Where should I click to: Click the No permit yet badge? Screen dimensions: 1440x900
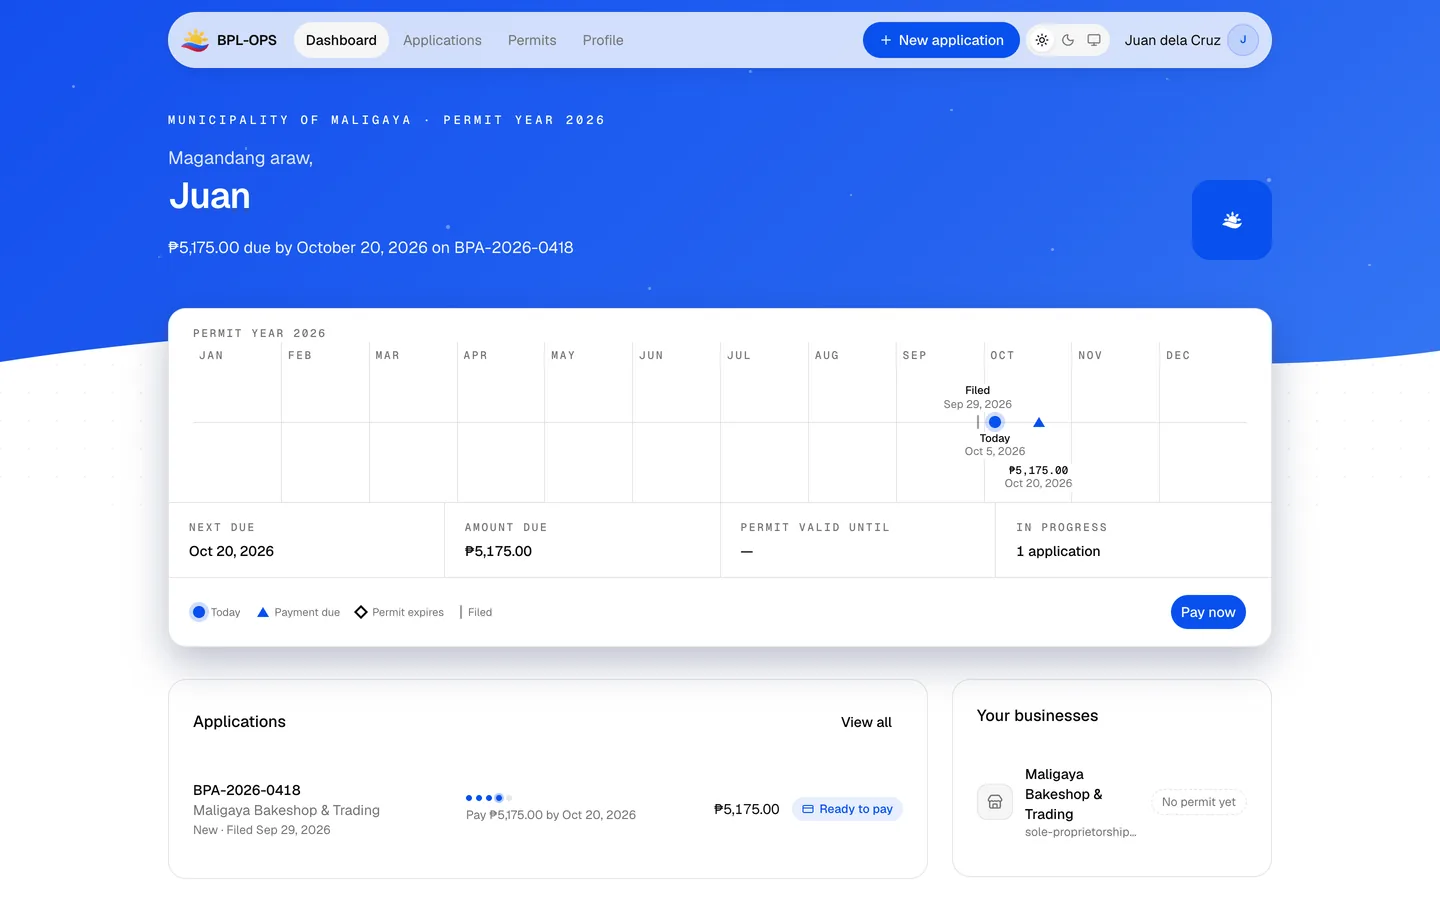(x=1198, y=802)
